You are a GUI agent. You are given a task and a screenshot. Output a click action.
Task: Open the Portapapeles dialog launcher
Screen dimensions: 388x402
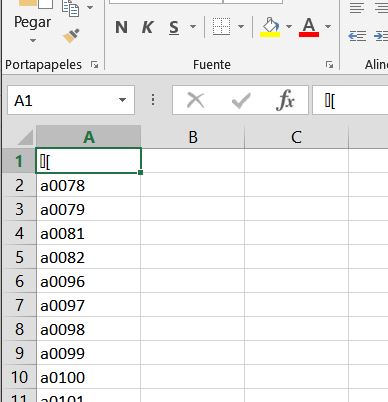pos(95,65)
